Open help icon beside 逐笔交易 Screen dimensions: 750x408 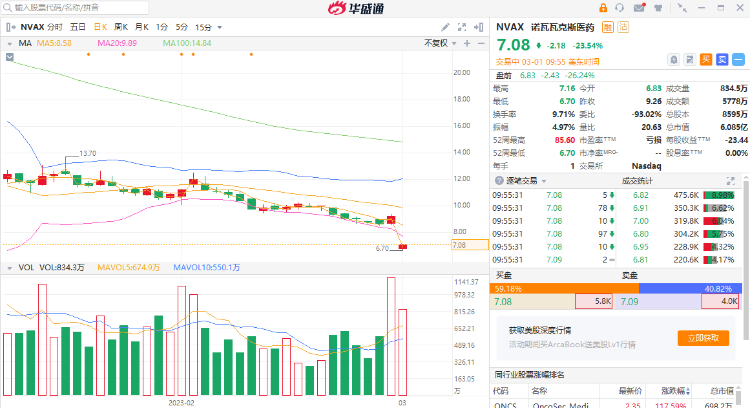pyautogui.click(x=499, y=181)
